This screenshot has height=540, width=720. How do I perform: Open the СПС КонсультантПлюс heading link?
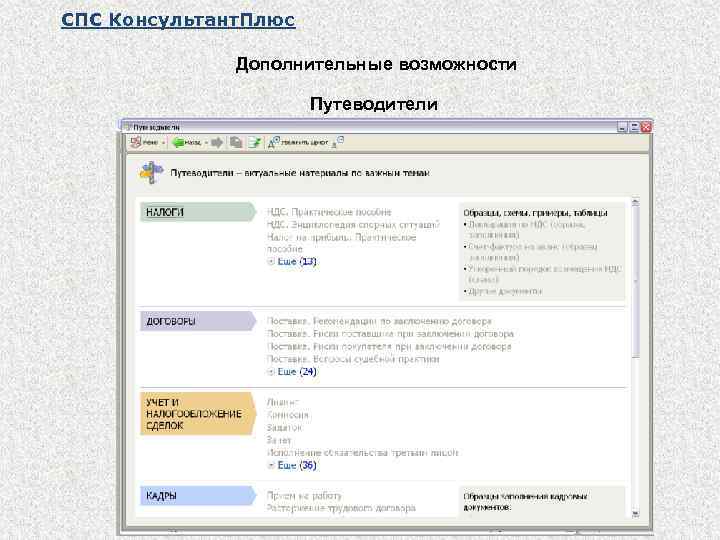tap(178, 20)
